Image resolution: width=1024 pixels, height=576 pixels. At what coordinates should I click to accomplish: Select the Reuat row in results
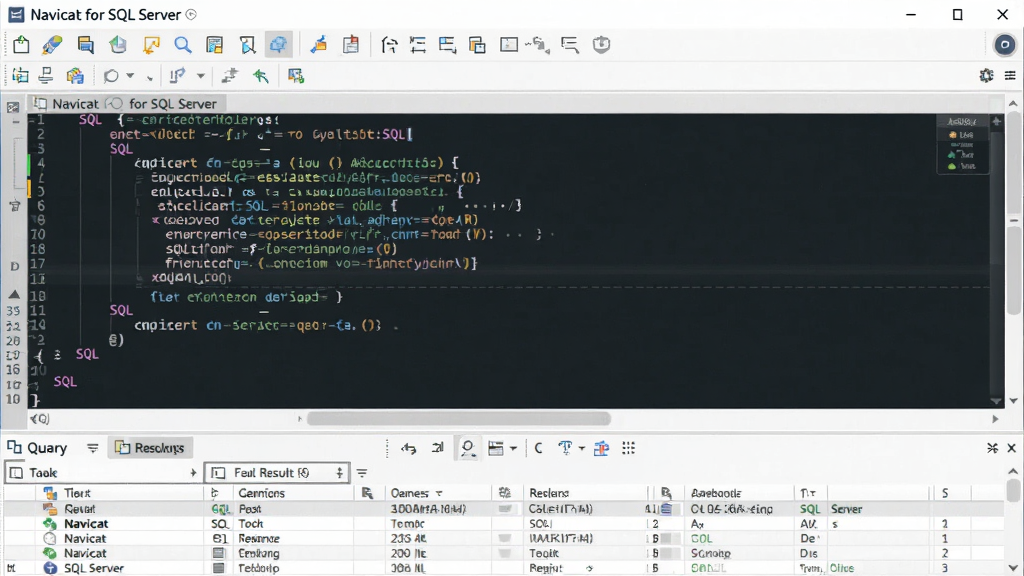(x=503, y=509)
